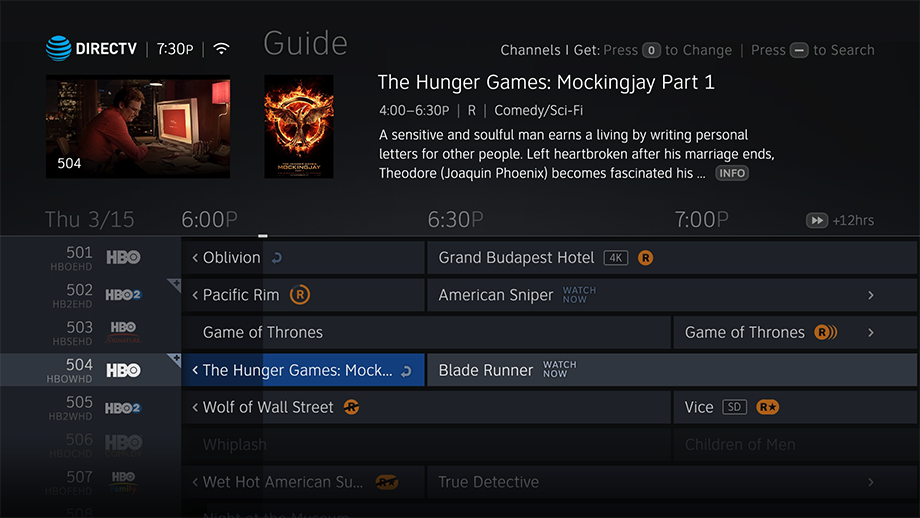This screenshot has height=518, width=920.
Task: Click the SD badge beside Vice
Action: click(734, 407)
